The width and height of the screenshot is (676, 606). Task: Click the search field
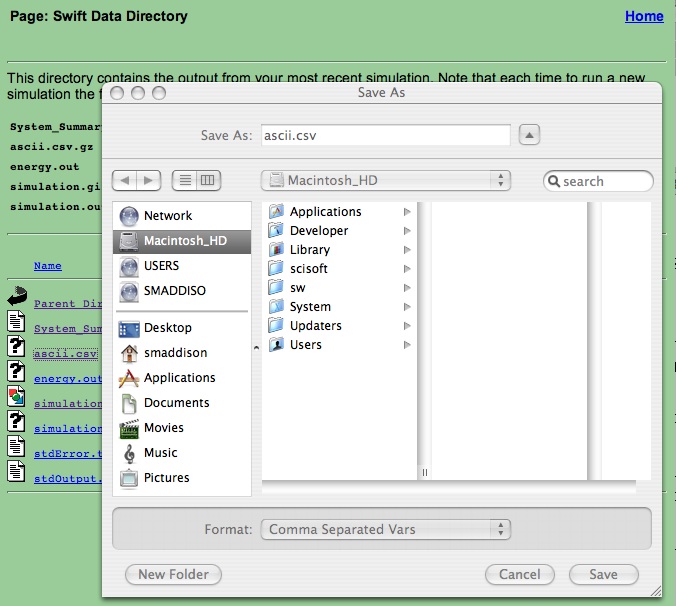click(x=598, y=181)
